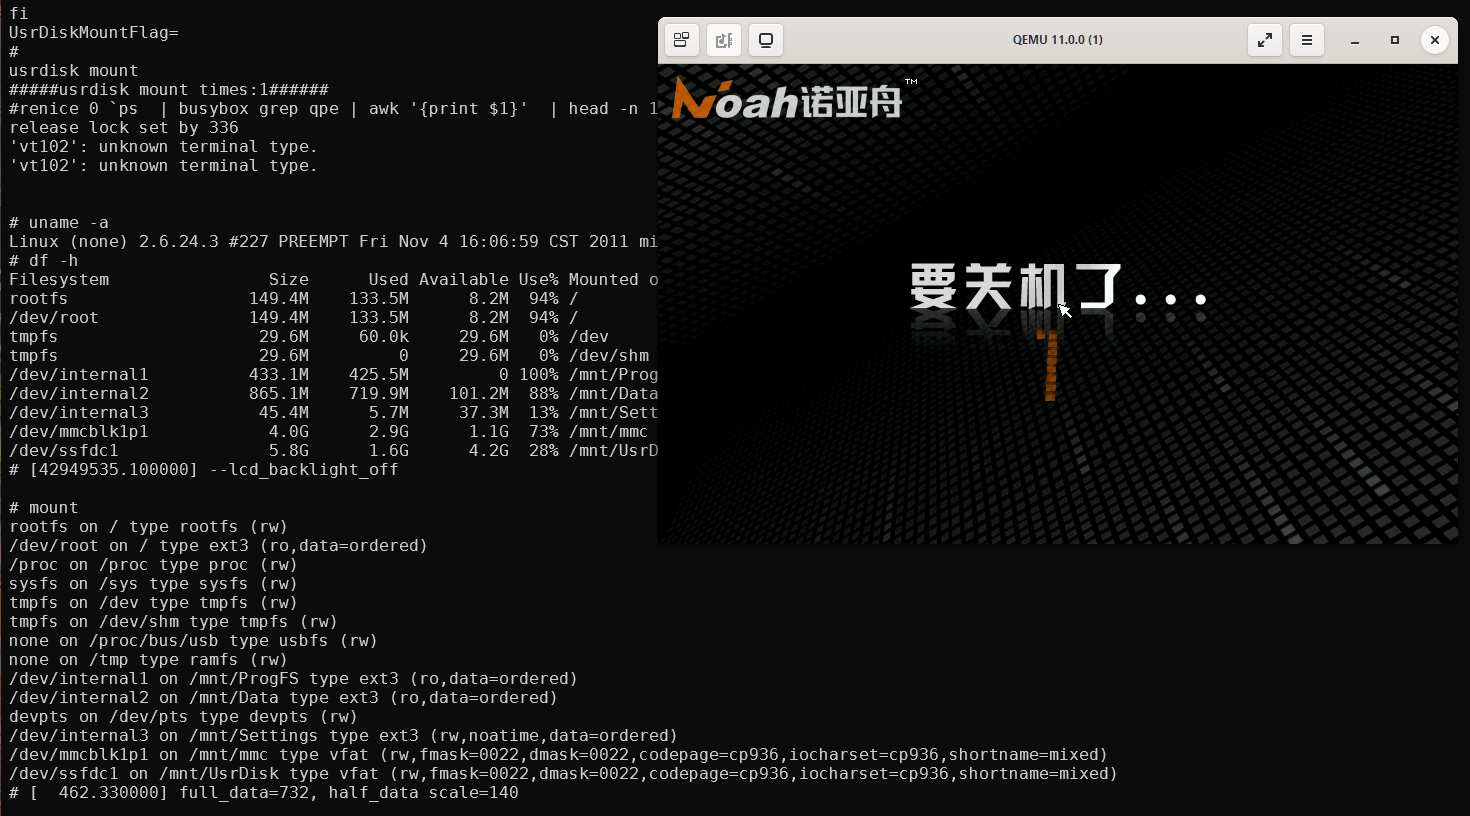Click the 'df -h' command line
Image resolution: width=1470 pixels, height=816 pixels.
click(44, 261)
